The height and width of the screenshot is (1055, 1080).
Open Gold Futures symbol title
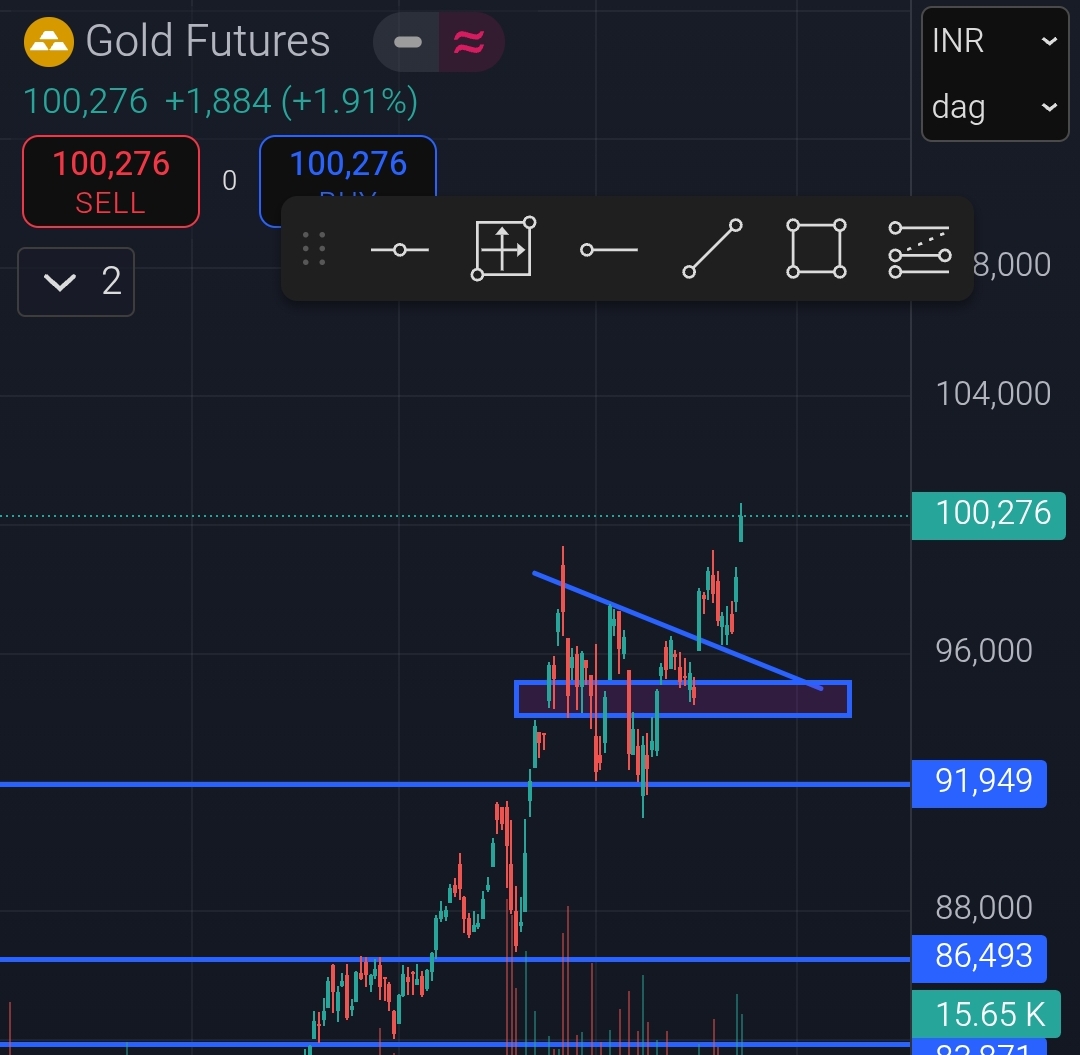(x=208, y=42)
